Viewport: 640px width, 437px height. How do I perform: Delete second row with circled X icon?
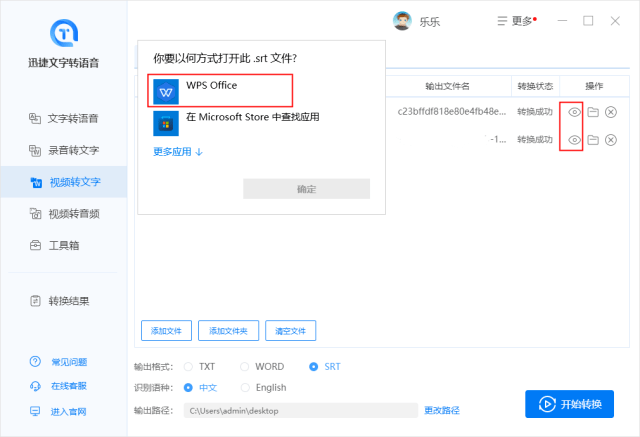[611, 140]
